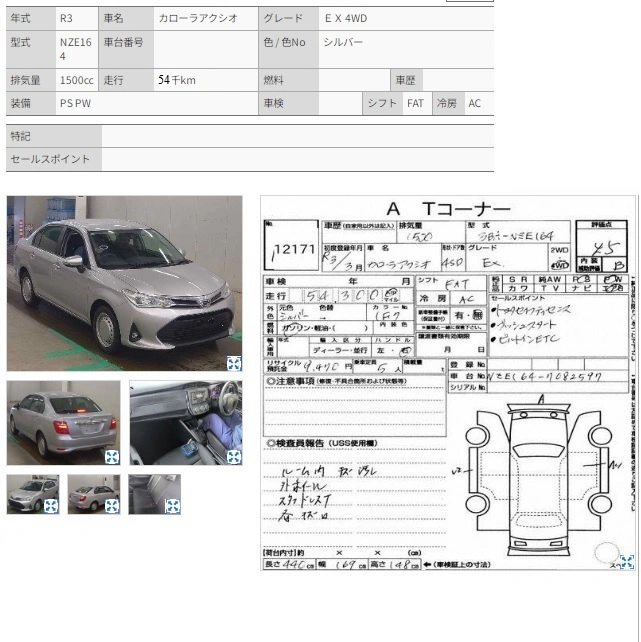The image size is (641, 642).
Task: Click the E X 4WD grade value
Action: tap(346, 18)
